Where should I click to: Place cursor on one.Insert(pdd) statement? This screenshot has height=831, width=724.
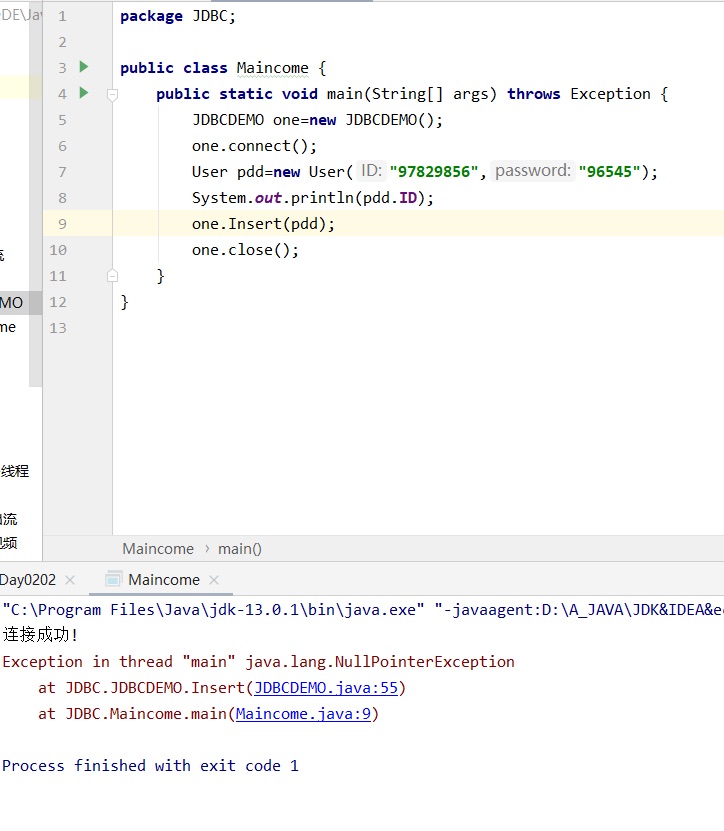click(x=263, y=224)
